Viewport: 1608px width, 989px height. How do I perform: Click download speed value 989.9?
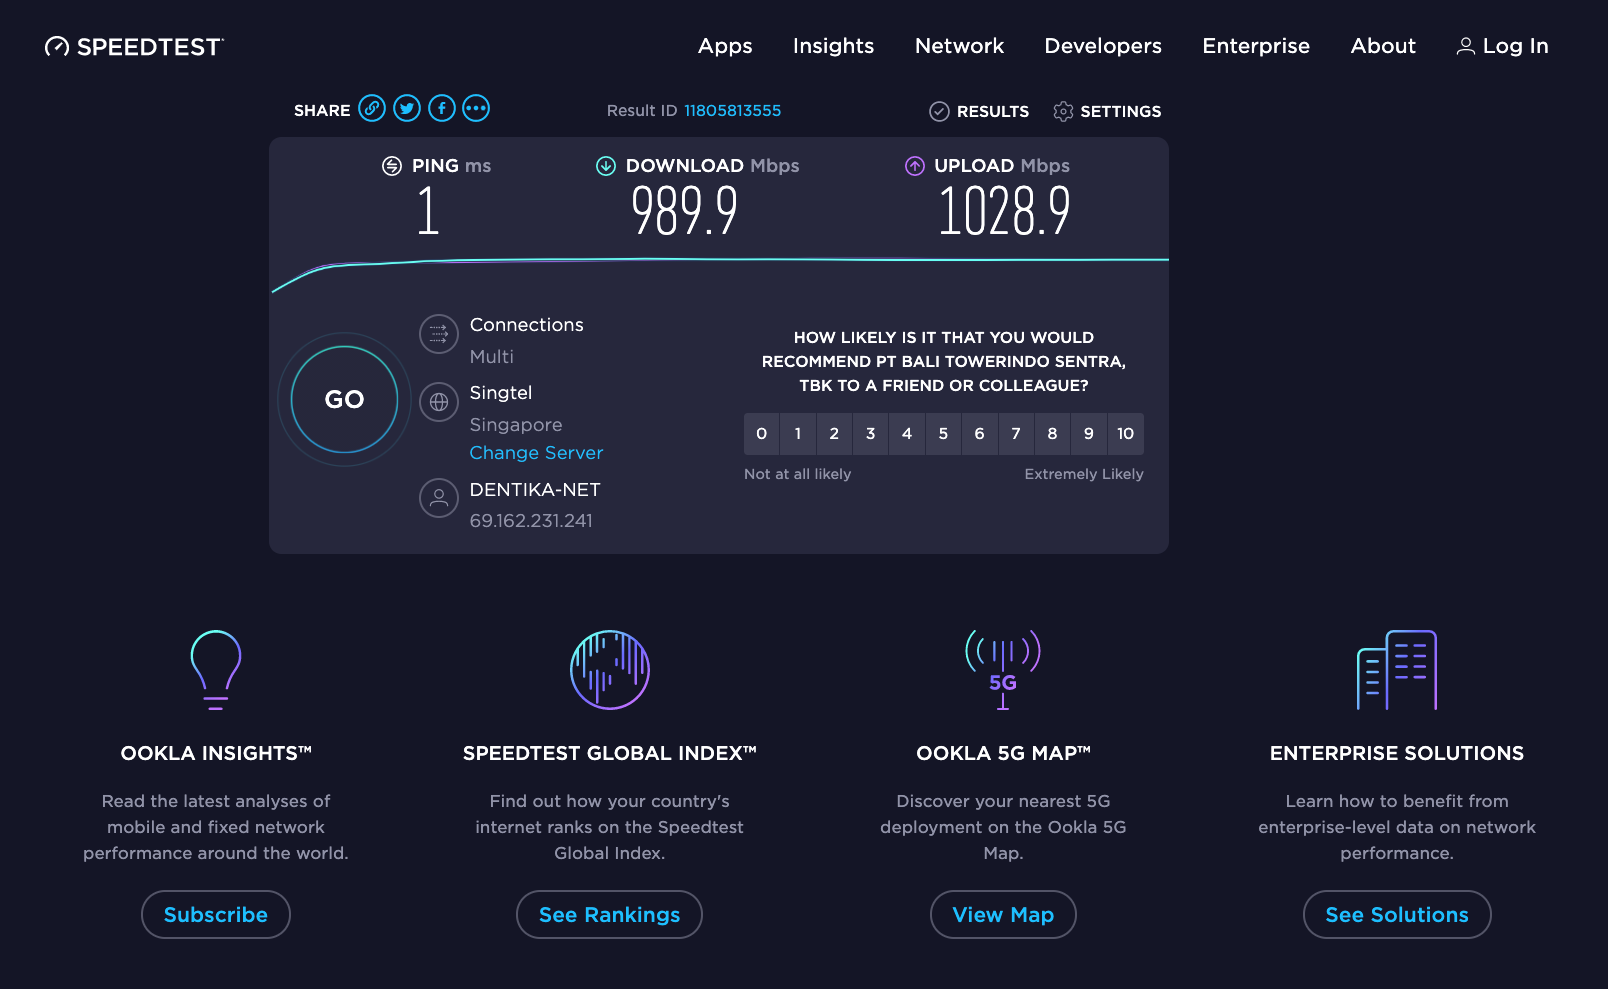(x=685, y=211)
